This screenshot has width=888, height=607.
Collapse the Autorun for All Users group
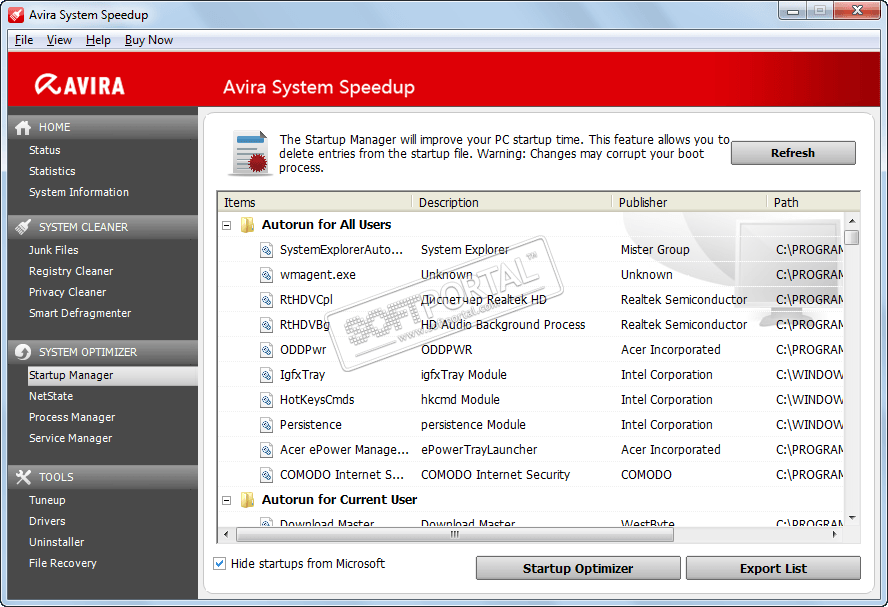coord(227,225)
